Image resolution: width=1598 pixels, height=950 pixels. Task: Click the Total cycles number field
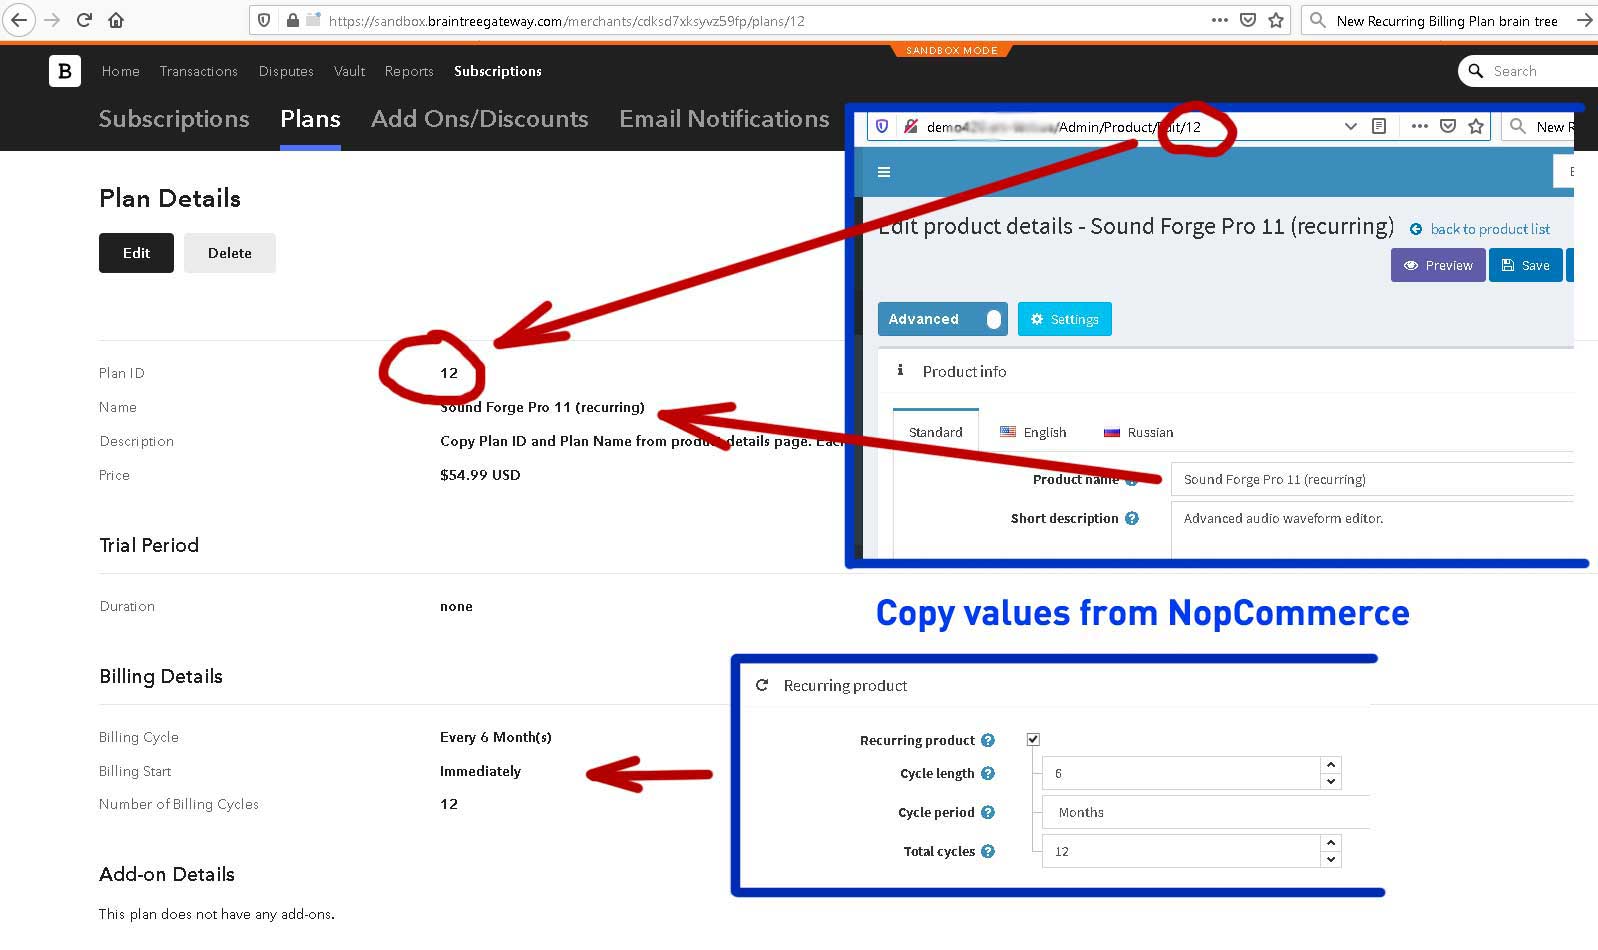pos(1181,851)
